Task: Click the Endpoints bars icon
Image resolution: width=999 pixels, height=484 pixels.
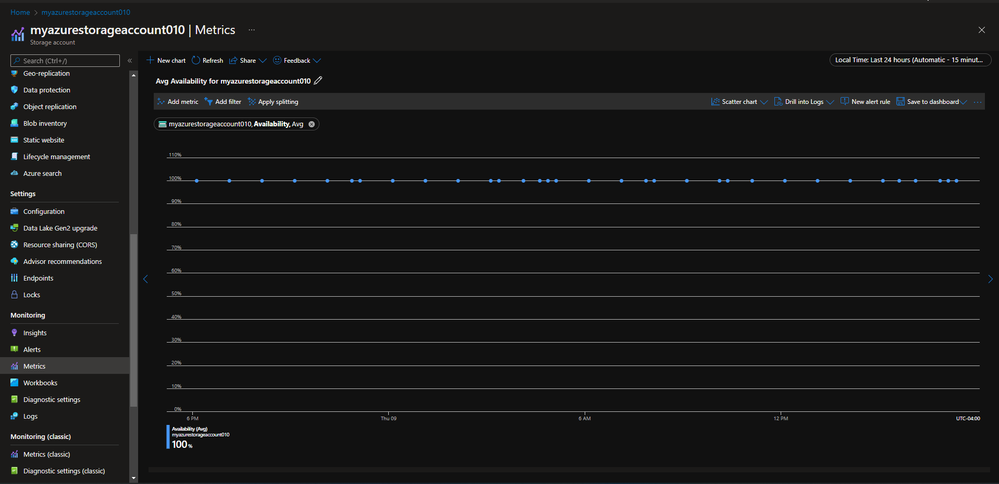Action: pos(14,278)
